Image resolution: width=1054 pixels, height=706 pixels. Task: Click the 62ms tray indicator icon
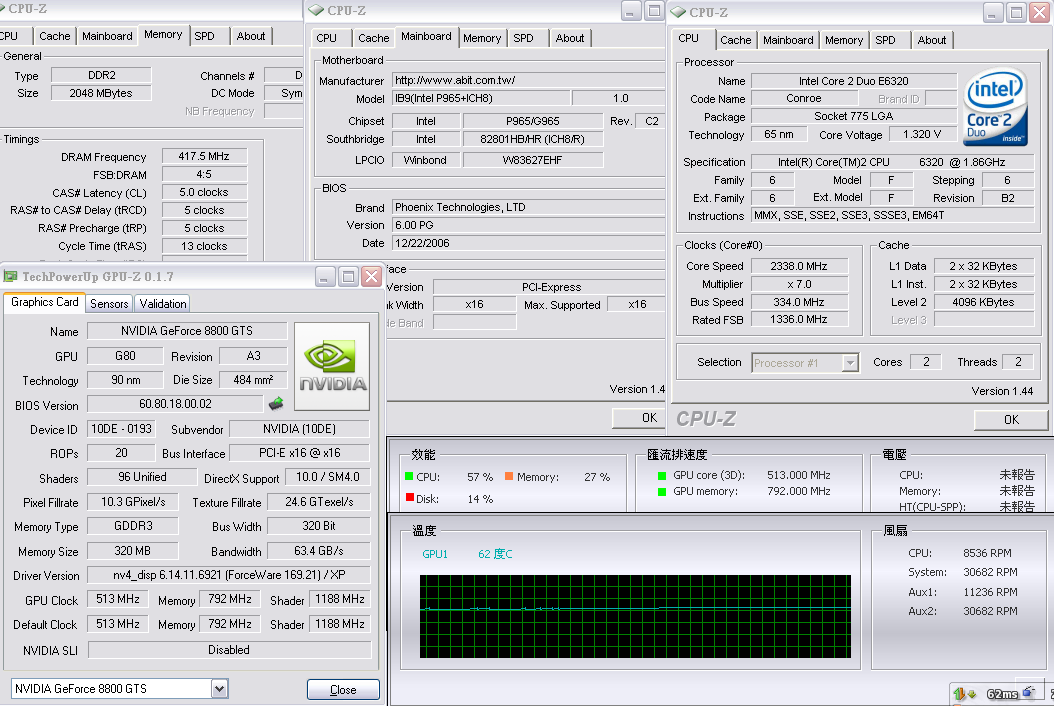coord(1002,693)
